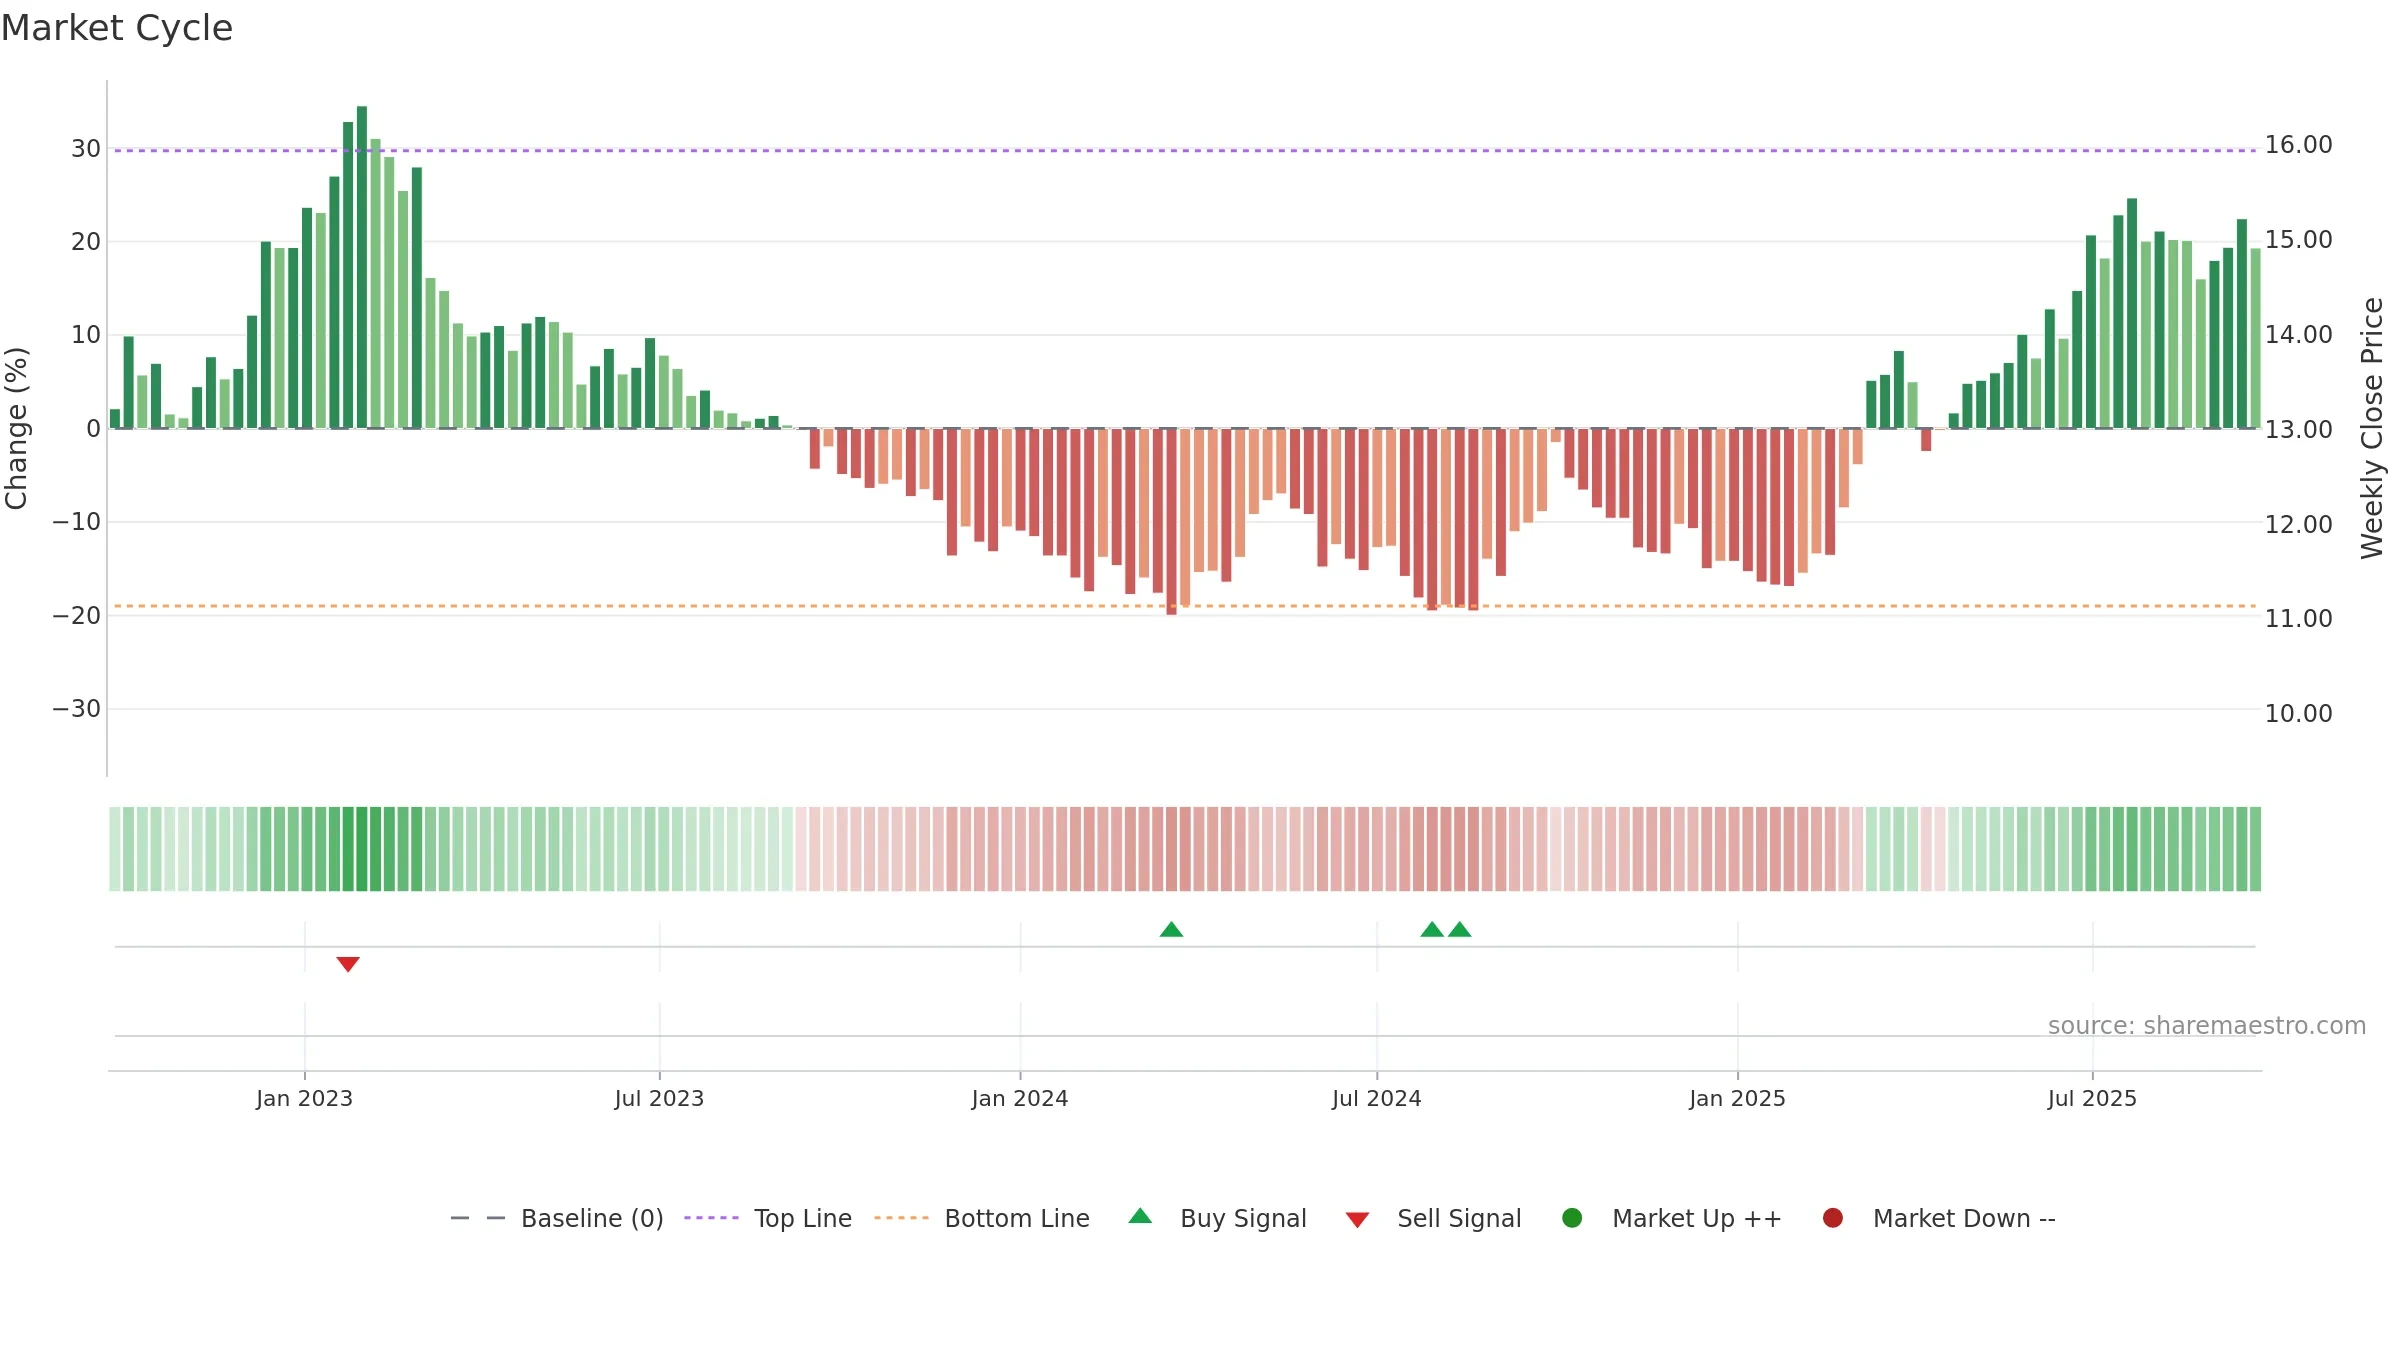Click the 16.00 price axis label
The height and width of the screenshot is (1350, 2400).
[x=2298, y=145]
